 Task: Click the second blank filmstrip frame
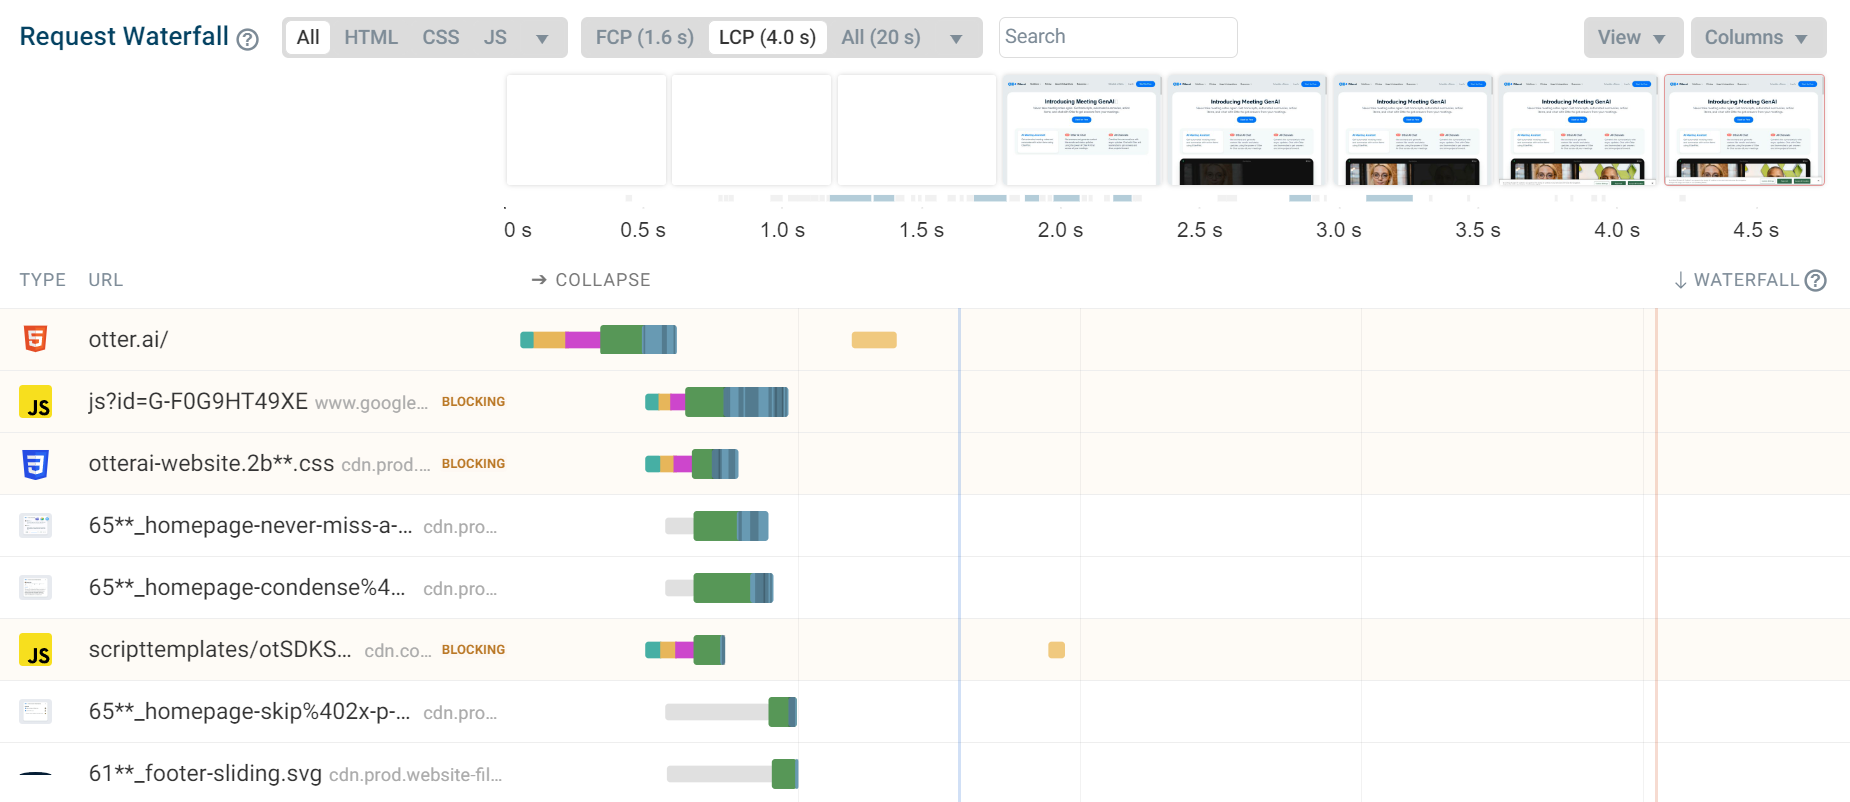(751, 130)
